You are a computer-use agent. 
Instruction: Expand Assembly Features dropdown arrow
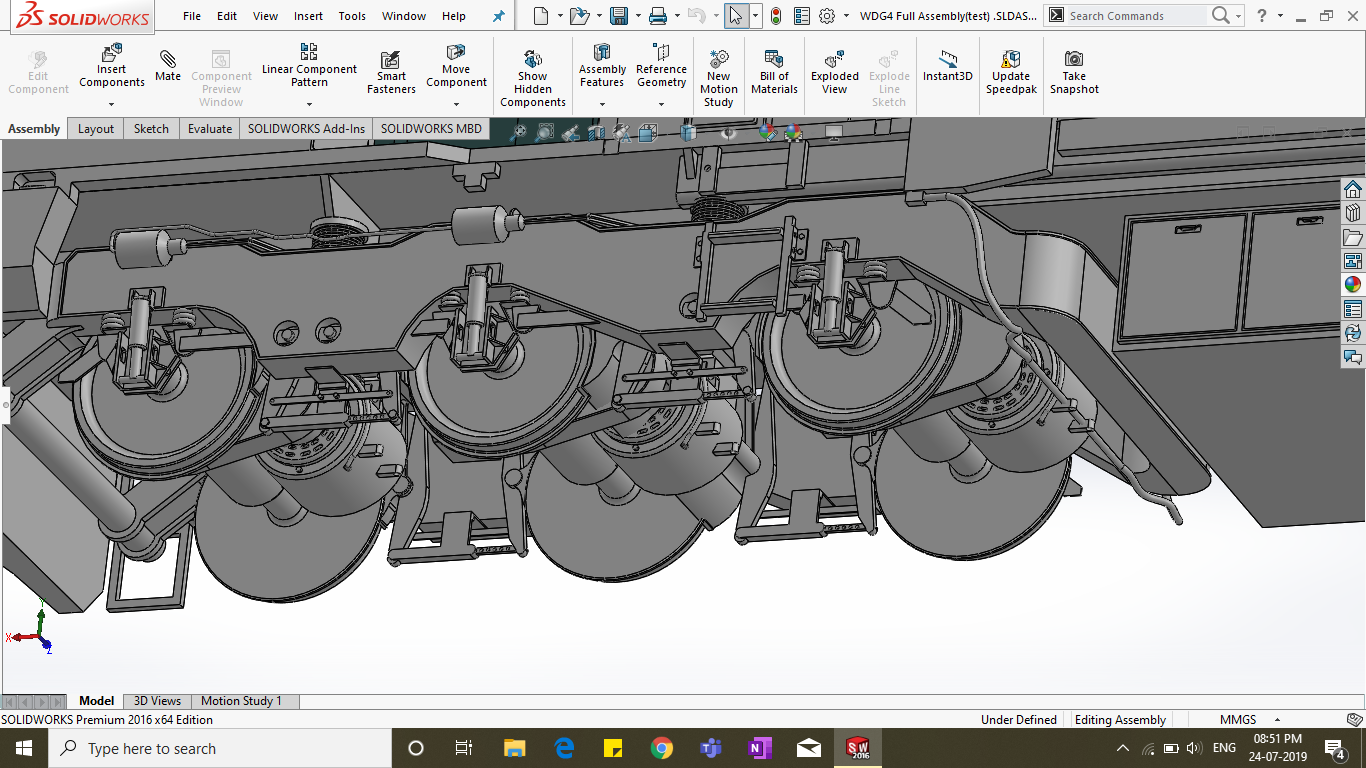click(602, 104)
